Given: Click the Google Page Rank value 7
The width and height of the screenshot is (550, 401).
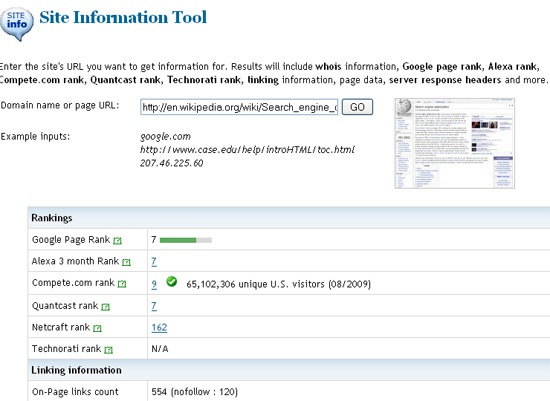Looking at the screenshot, I should 154,240.
